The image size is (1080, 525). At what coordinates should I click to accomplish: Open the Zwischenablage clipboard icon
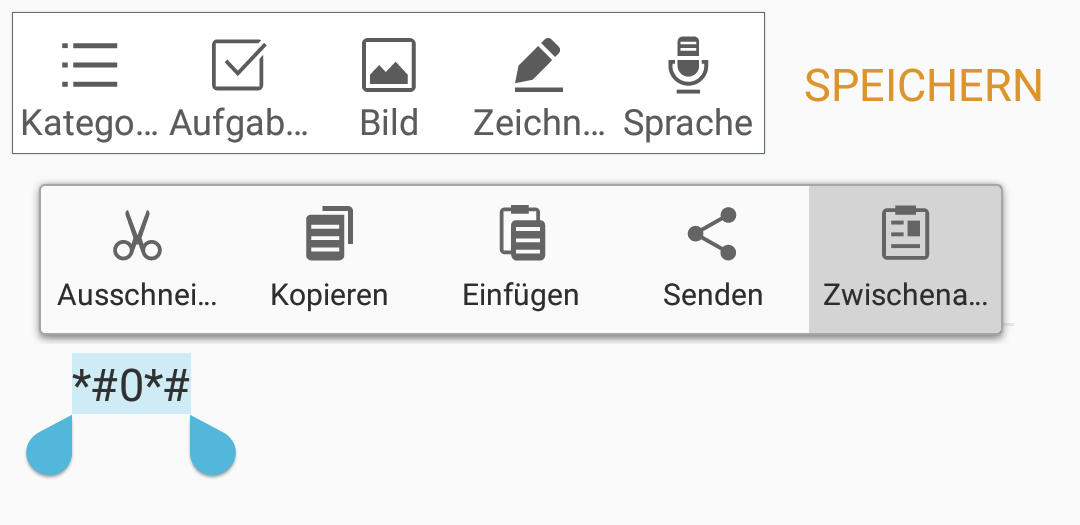(905, 234)
